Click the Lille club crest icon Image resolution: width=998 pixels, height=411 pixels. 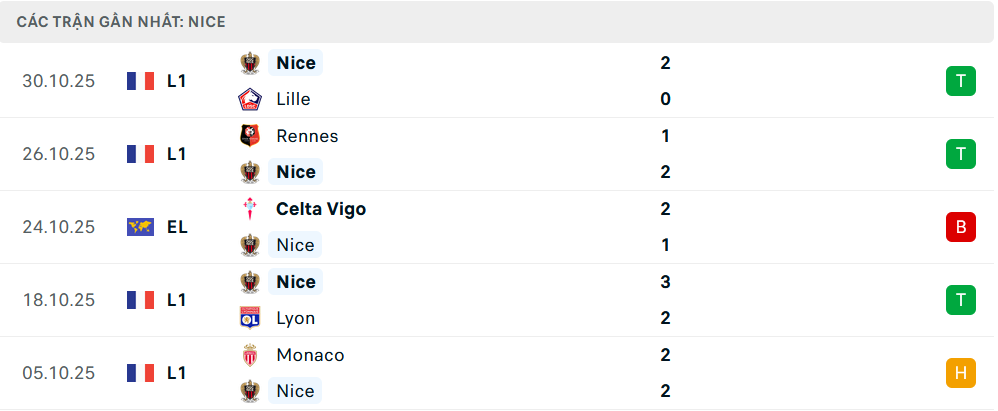click(249, 99)
